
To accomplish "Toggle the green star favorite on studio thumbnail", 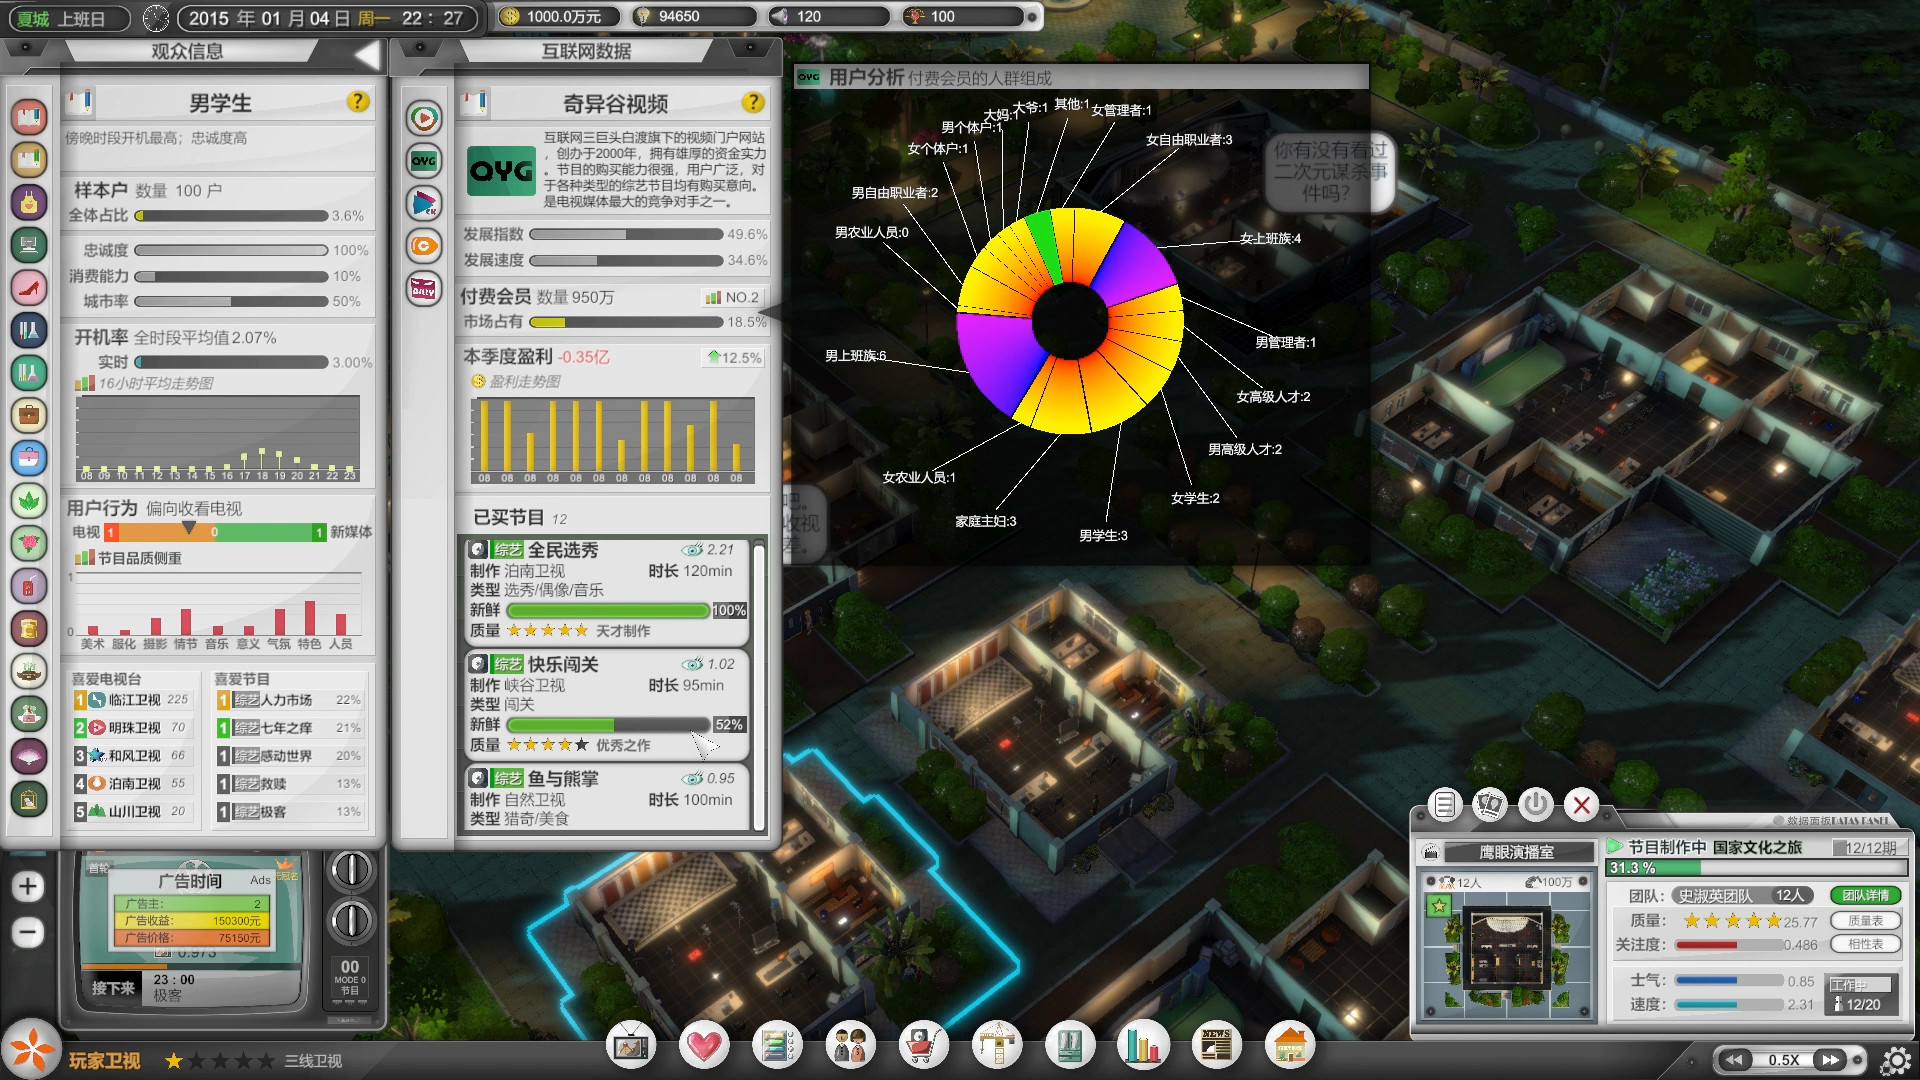I will click(1439, 906).
